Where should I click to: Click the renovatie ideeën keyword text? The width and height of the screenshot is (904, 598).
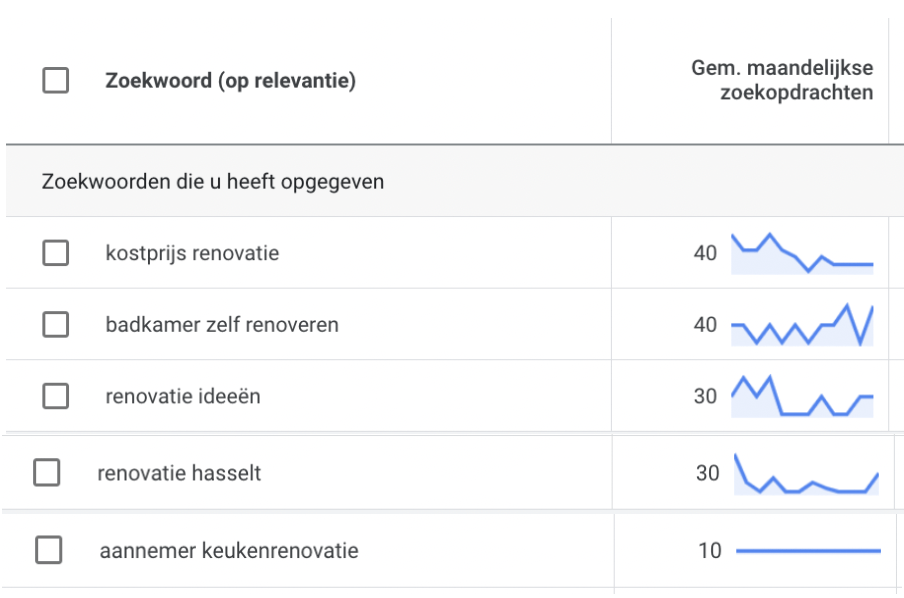click(x=183, y=396)
